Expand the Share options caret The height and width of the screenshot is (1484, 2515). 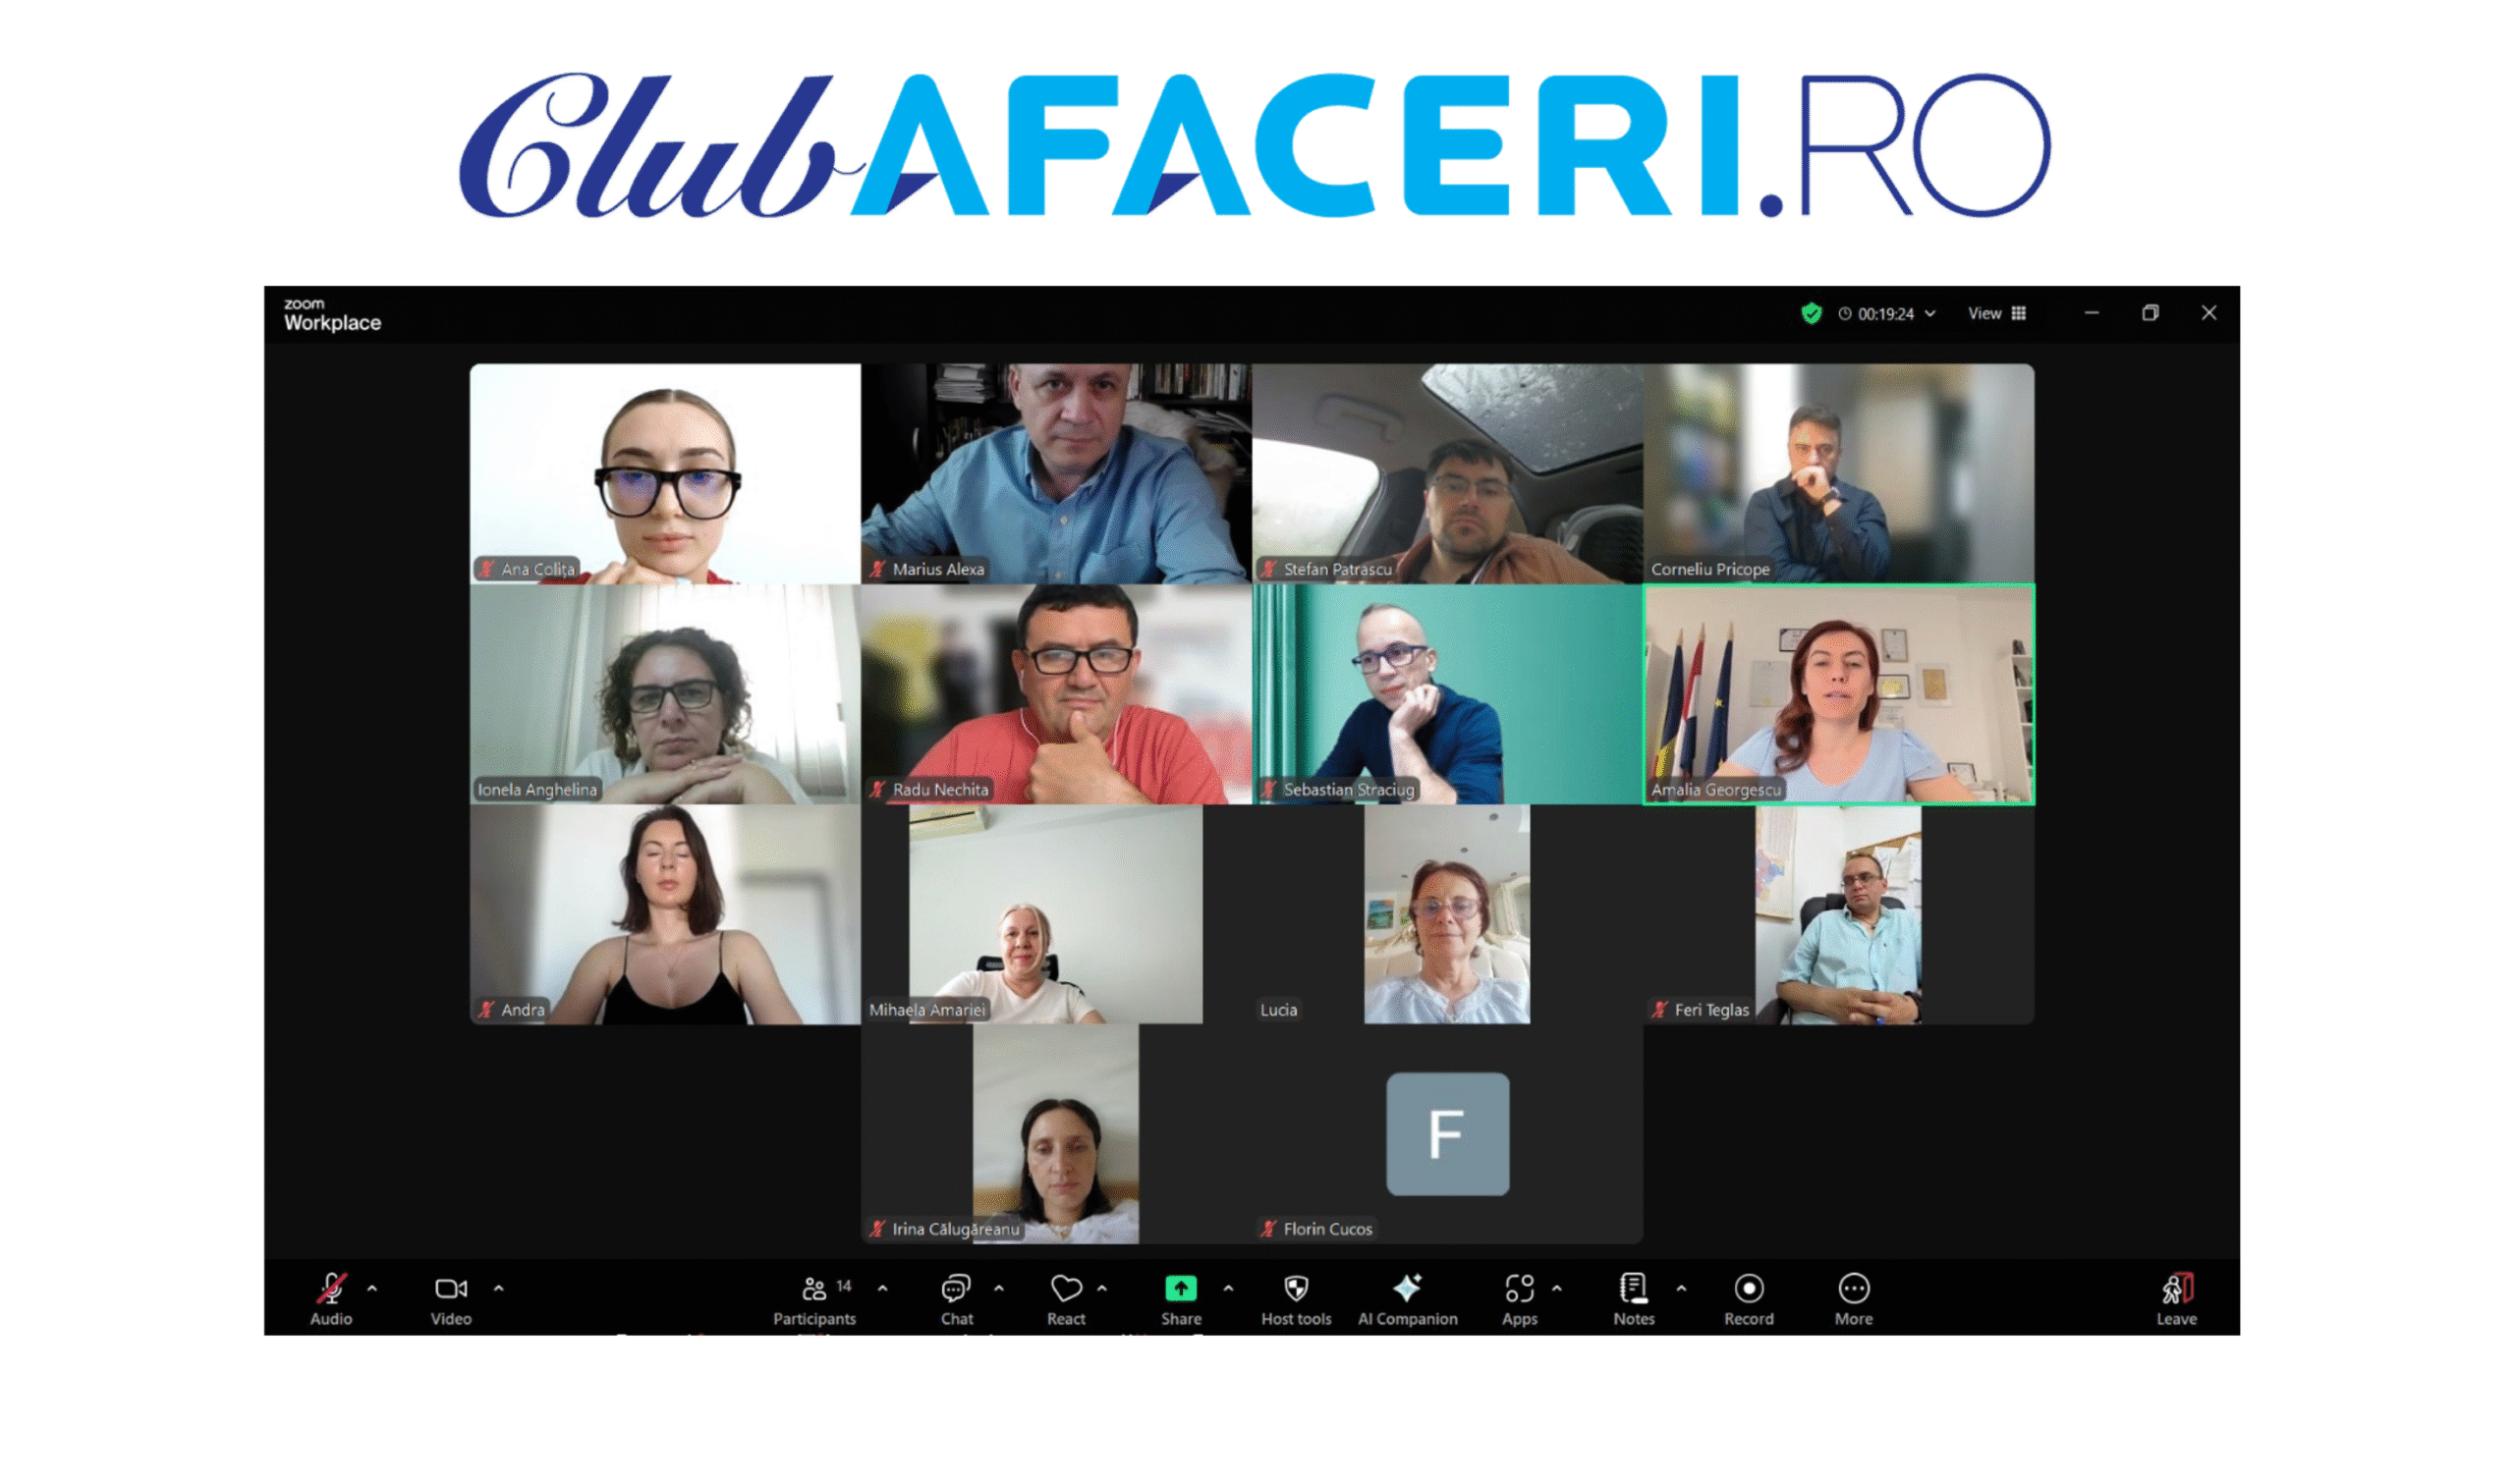(x=1229, y=1289)
